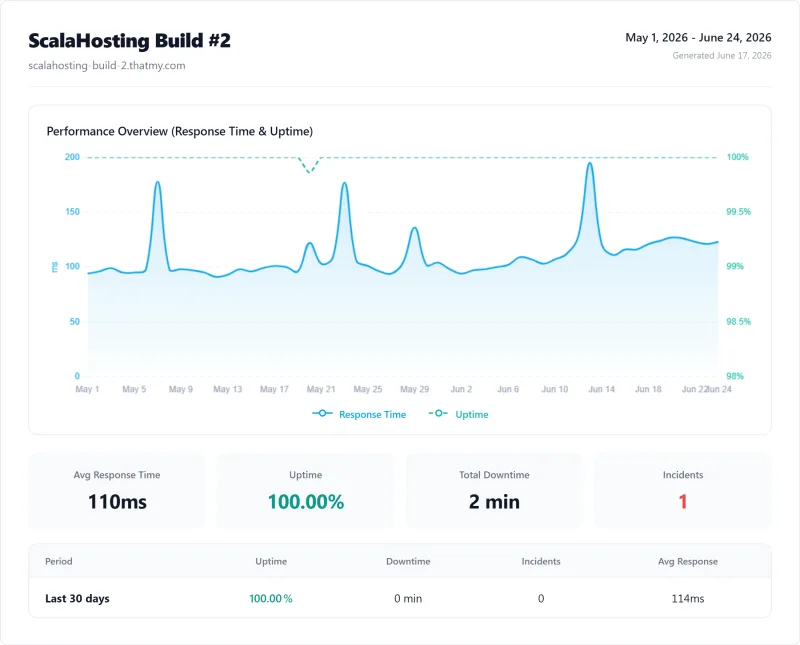800x645 pixels.
Task: Click the Jun 18 x-axis label
Action: [648, 389]
